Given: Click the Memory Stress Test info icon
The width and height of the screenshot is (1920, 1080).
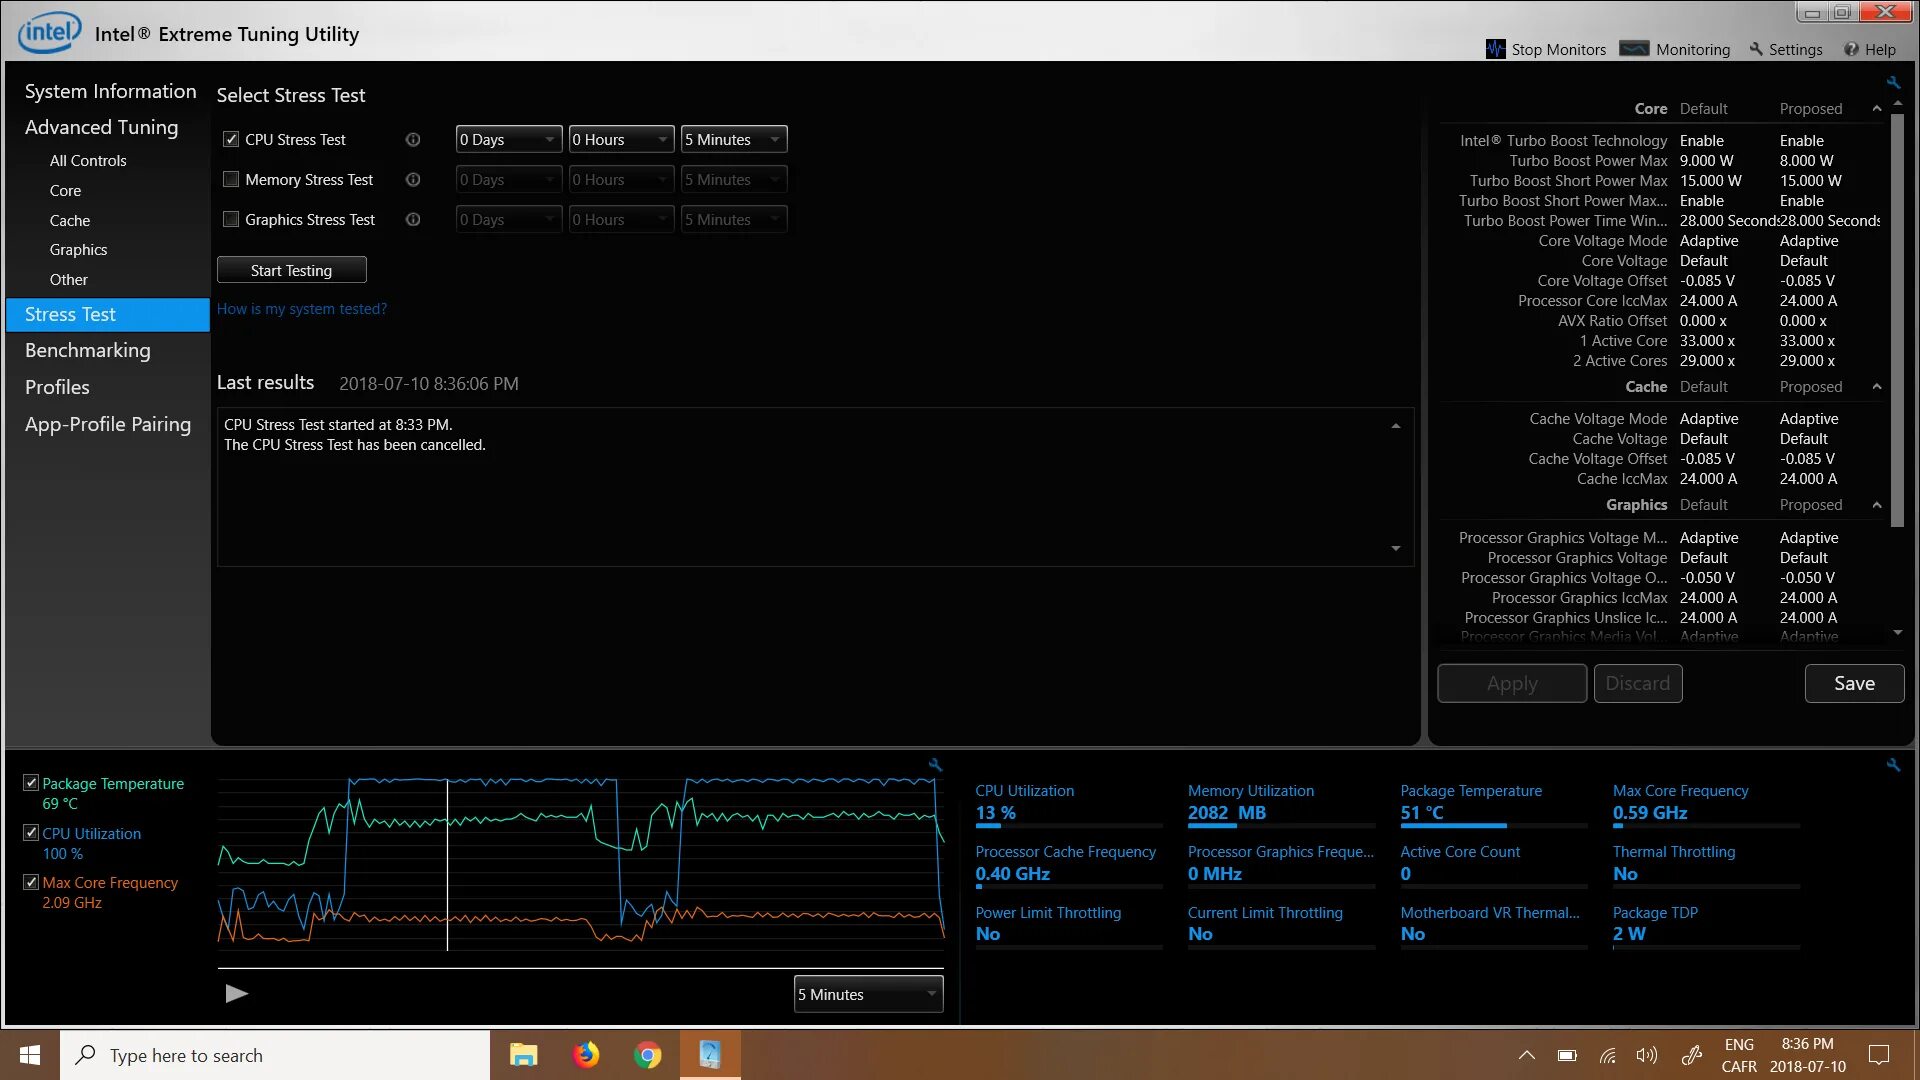Looking at the screenshot, I should pyautogui.click(x=413, y=180).
